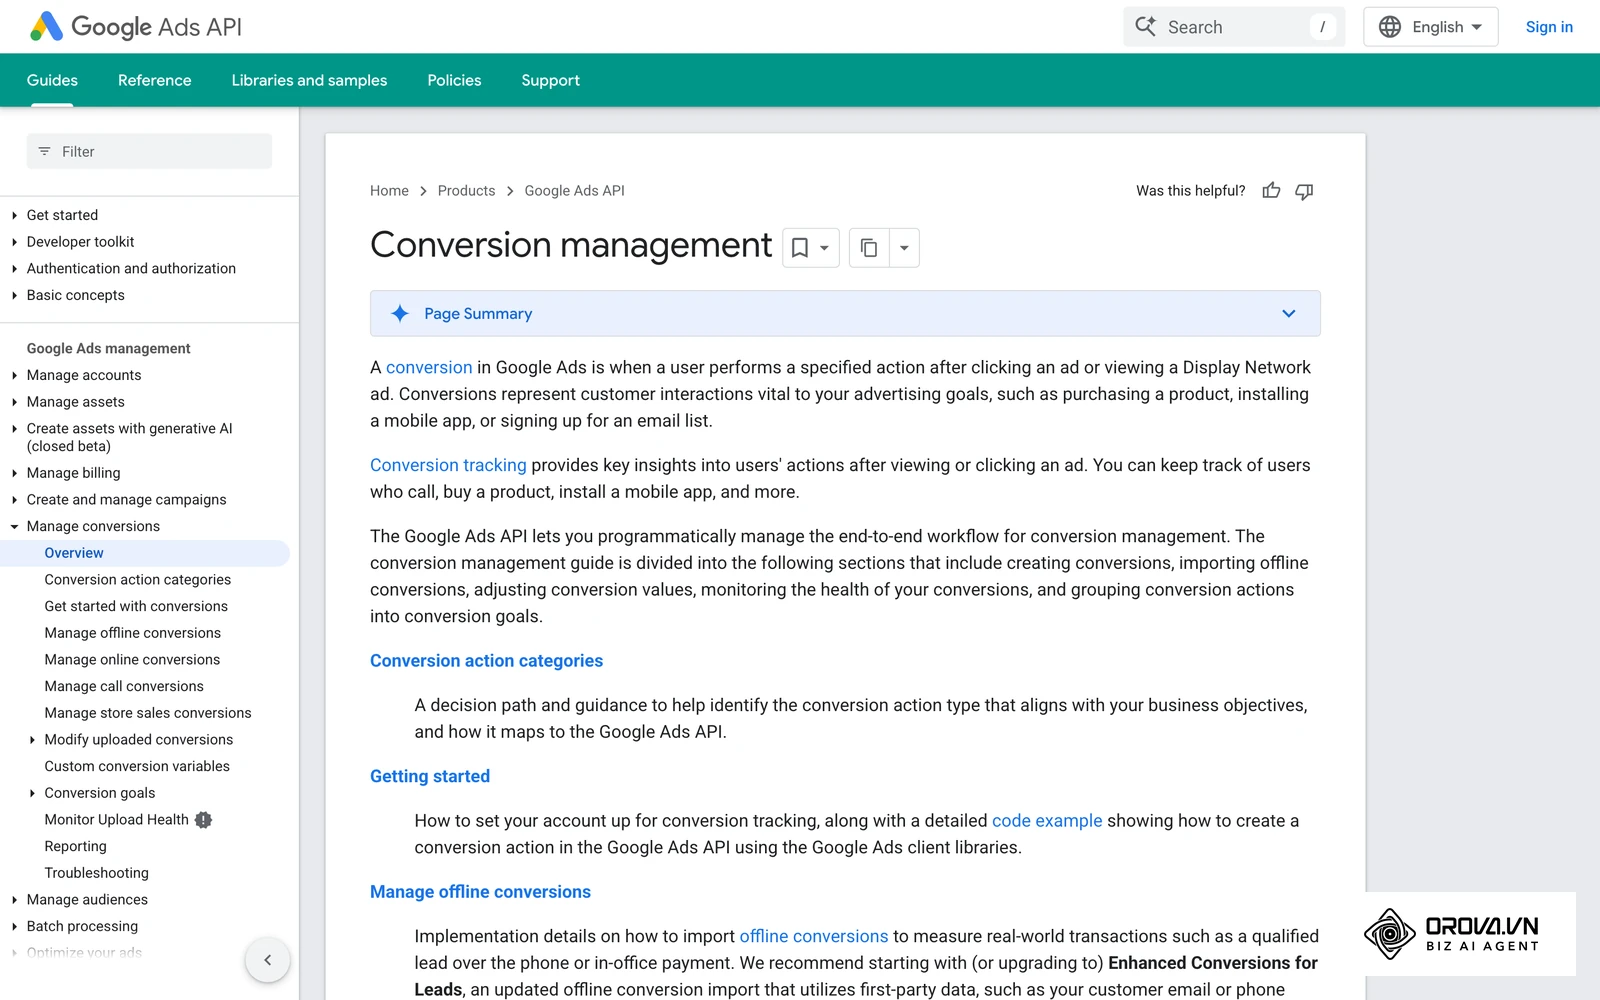Expand Batch processing section
Viewport: 1600px width, 1000px height.
tap(14, 927)
